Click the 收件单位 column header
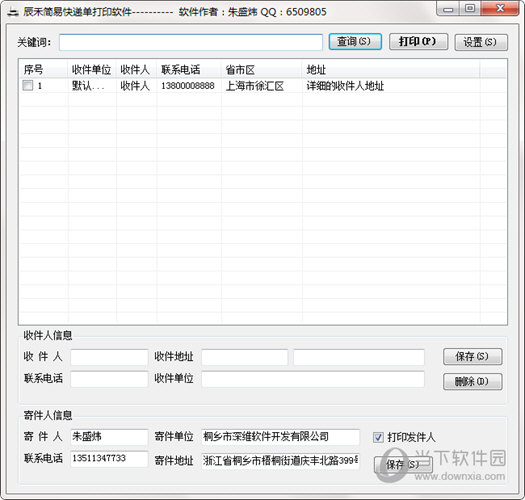Viewport: 525px width, 500px height. pos(92,70)
